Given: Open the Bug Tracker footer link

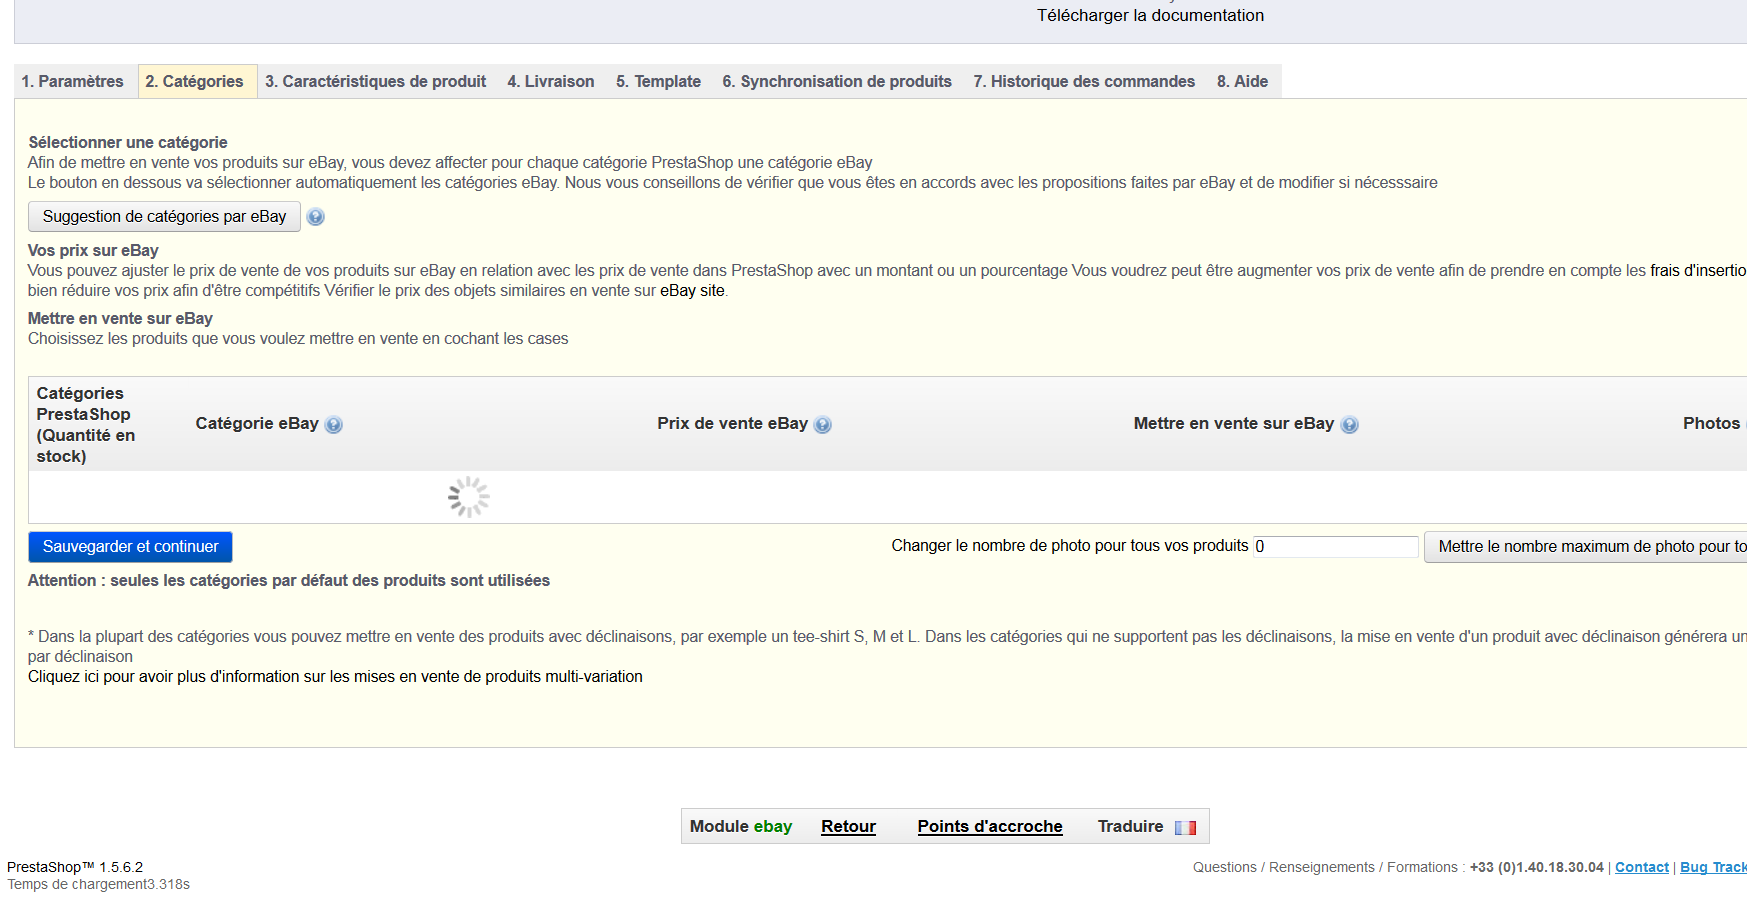Looking at the screenshot, I should click(x=1713, y=868).
